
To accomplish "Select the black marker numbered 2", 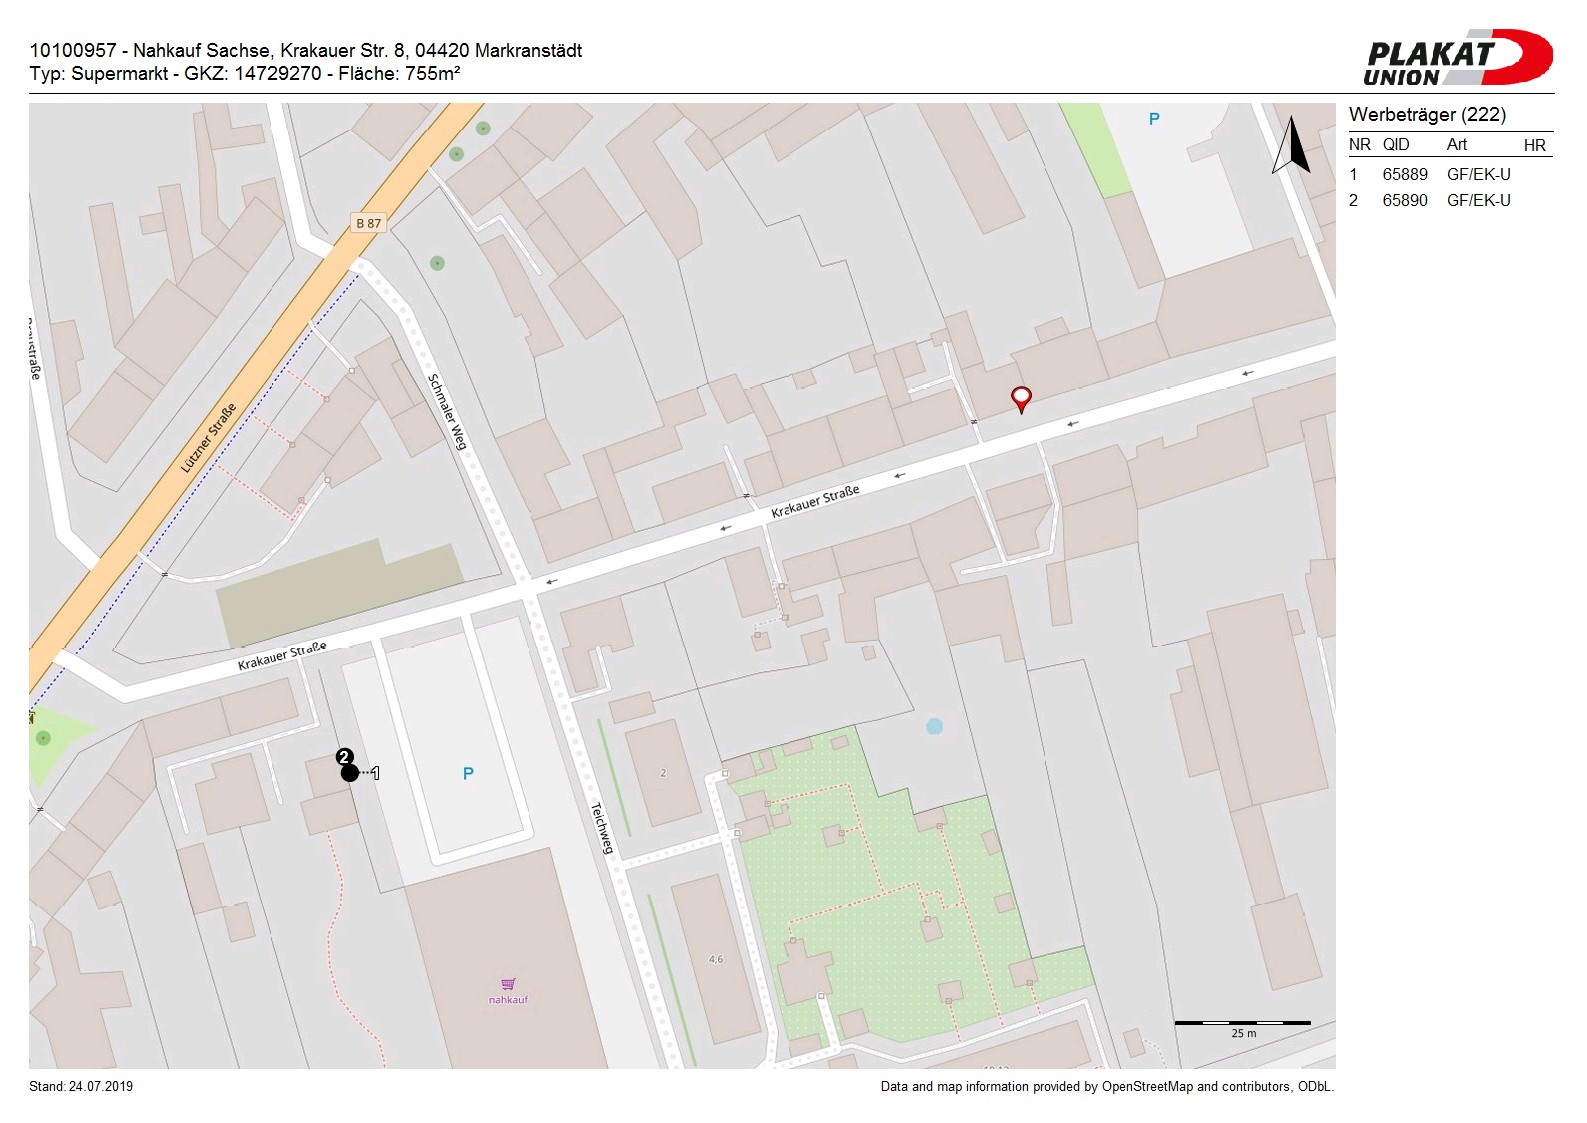I will point(348,771).
